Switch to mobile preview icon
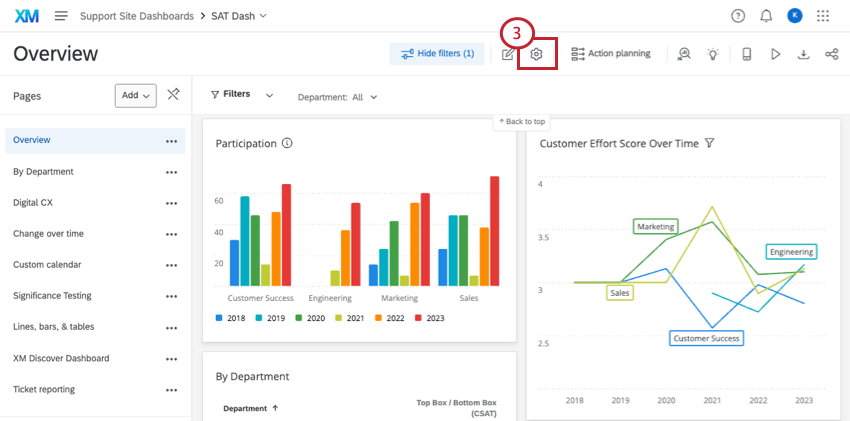The image size is (850, 421). pyautogui.click(x=746, y=54)
